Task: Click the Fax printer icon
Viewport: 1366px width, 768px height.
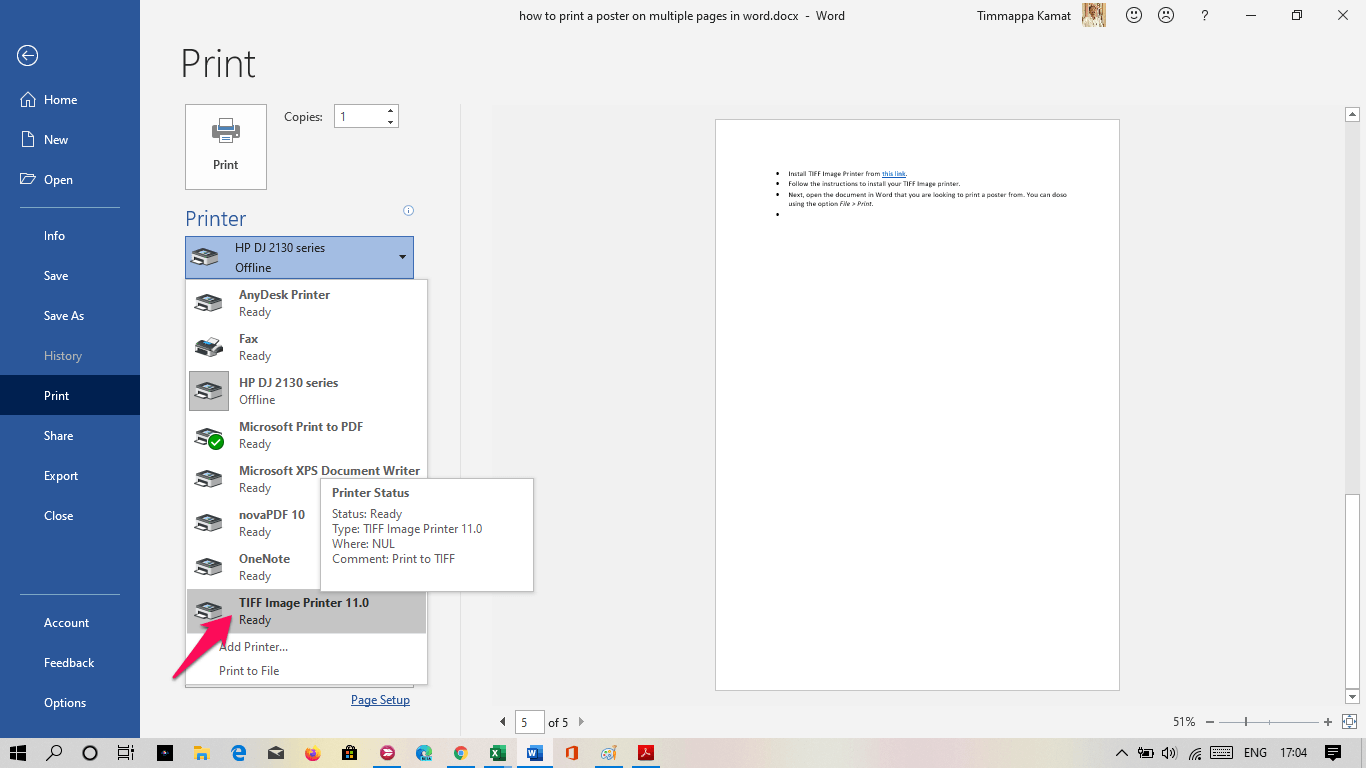Action: point(209,346)
